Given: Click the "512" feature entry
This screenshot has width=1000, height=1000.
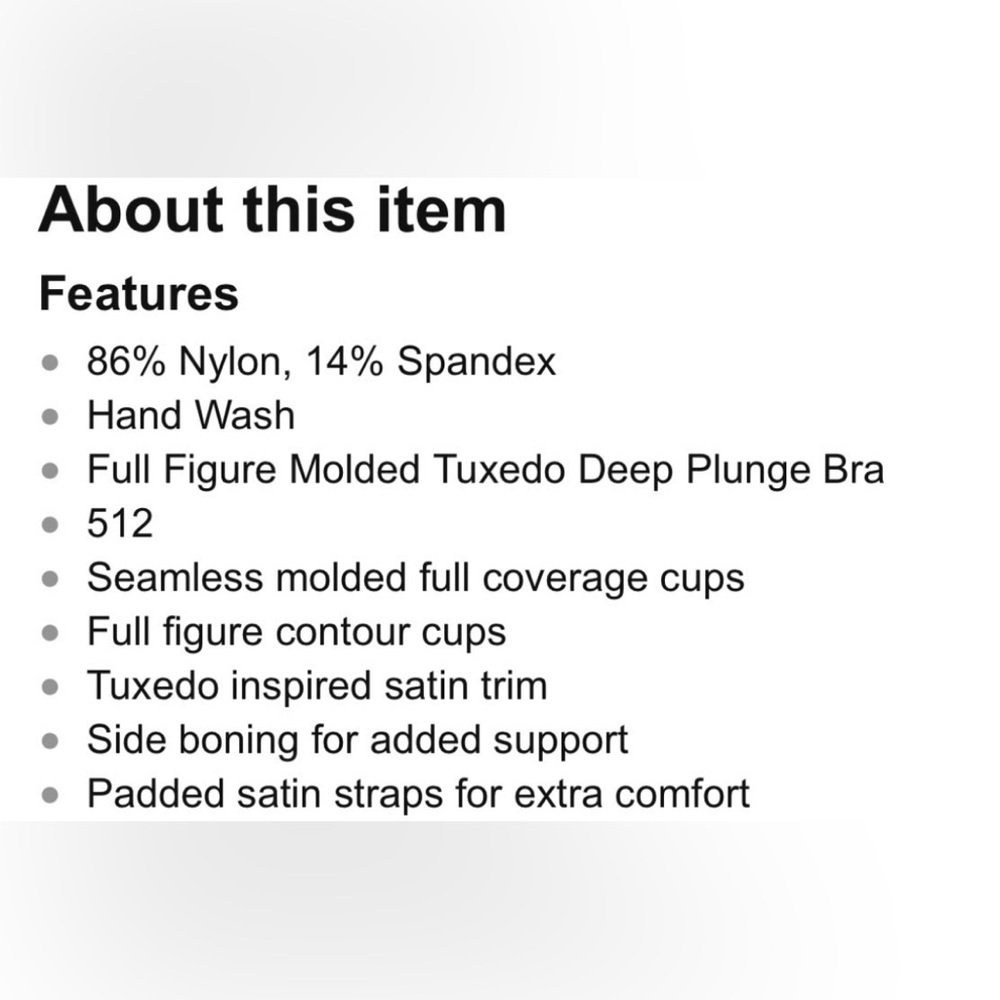Looking at the screenshot, I should pyautogui.click(x=120, y=523).
